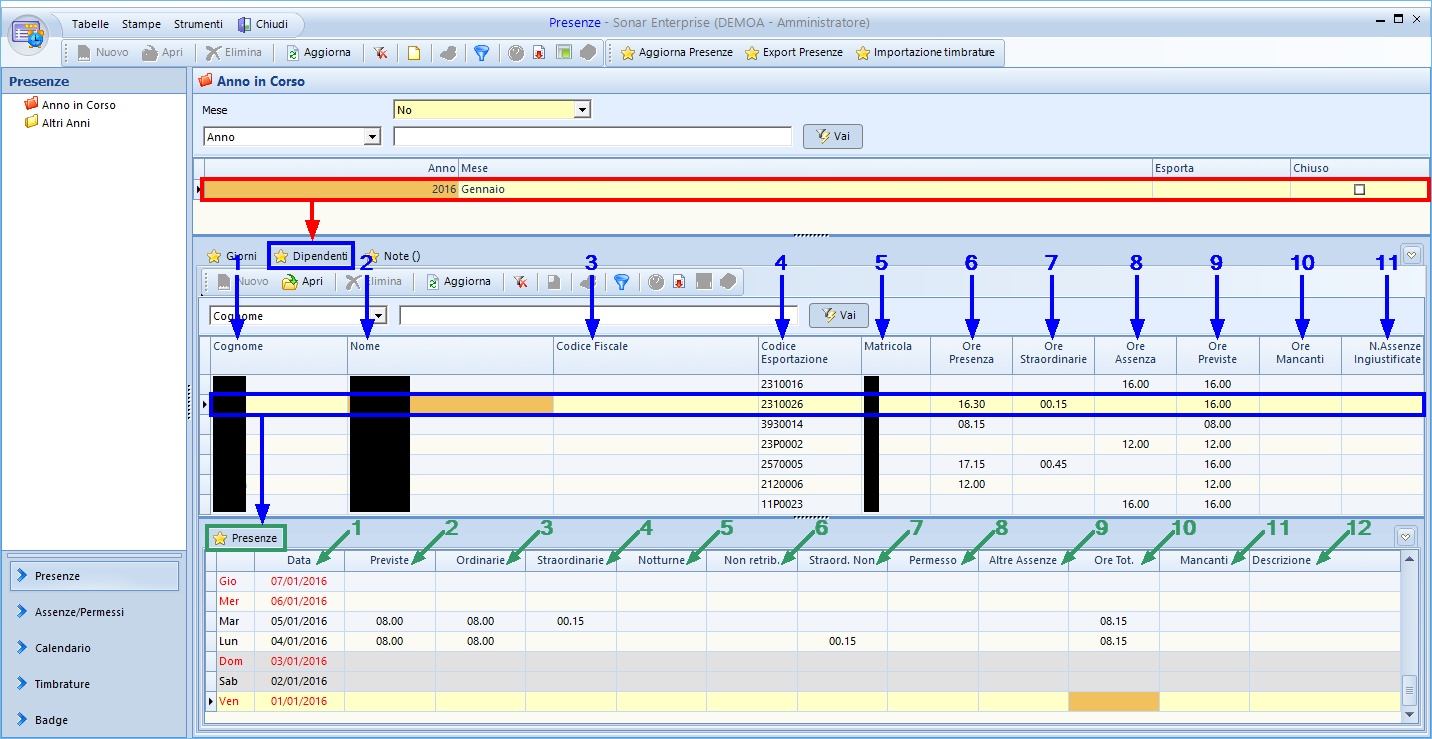This screenshot has width=1432, height=739.
Task: Switch to the Giorni tab
Action: tap(232, 256)
